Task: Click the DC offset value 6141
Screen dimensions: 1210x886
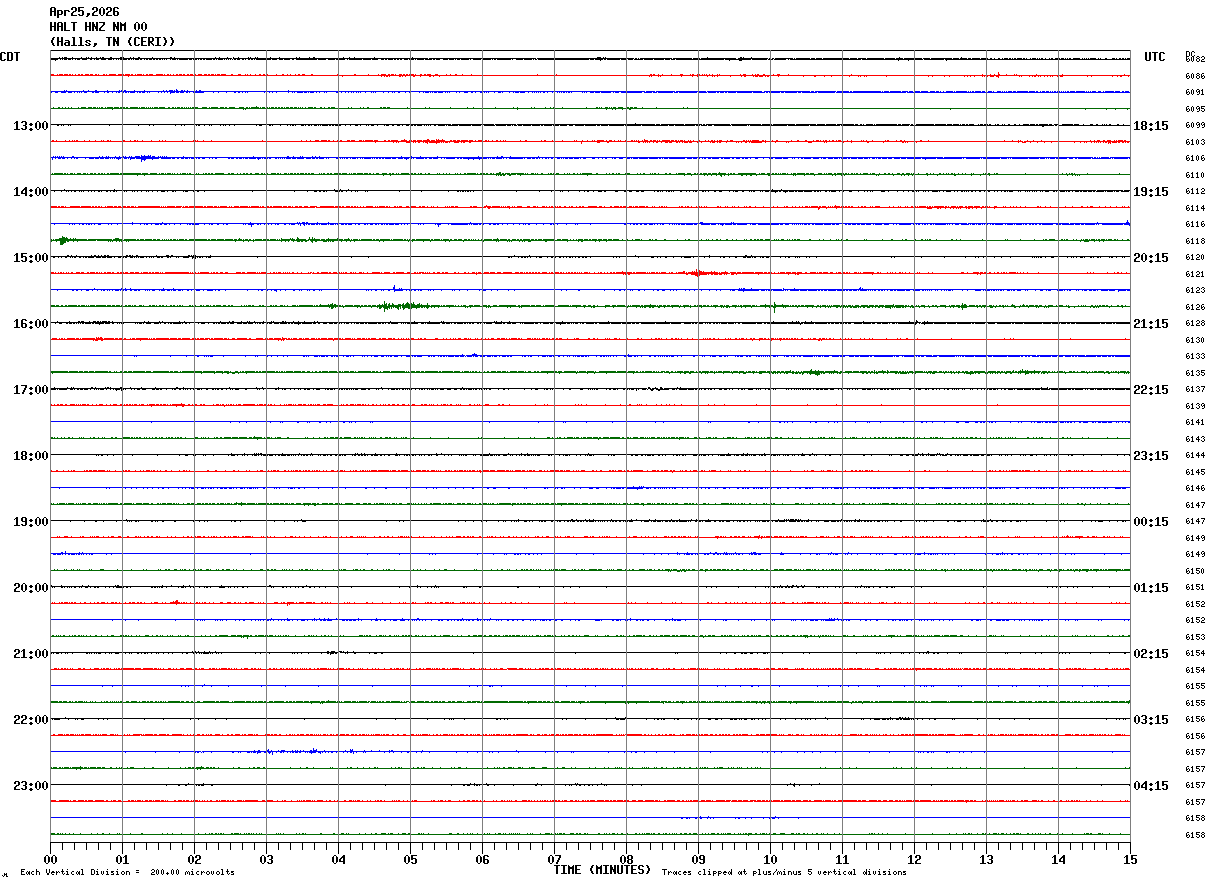Action: tap(1195, 423)
